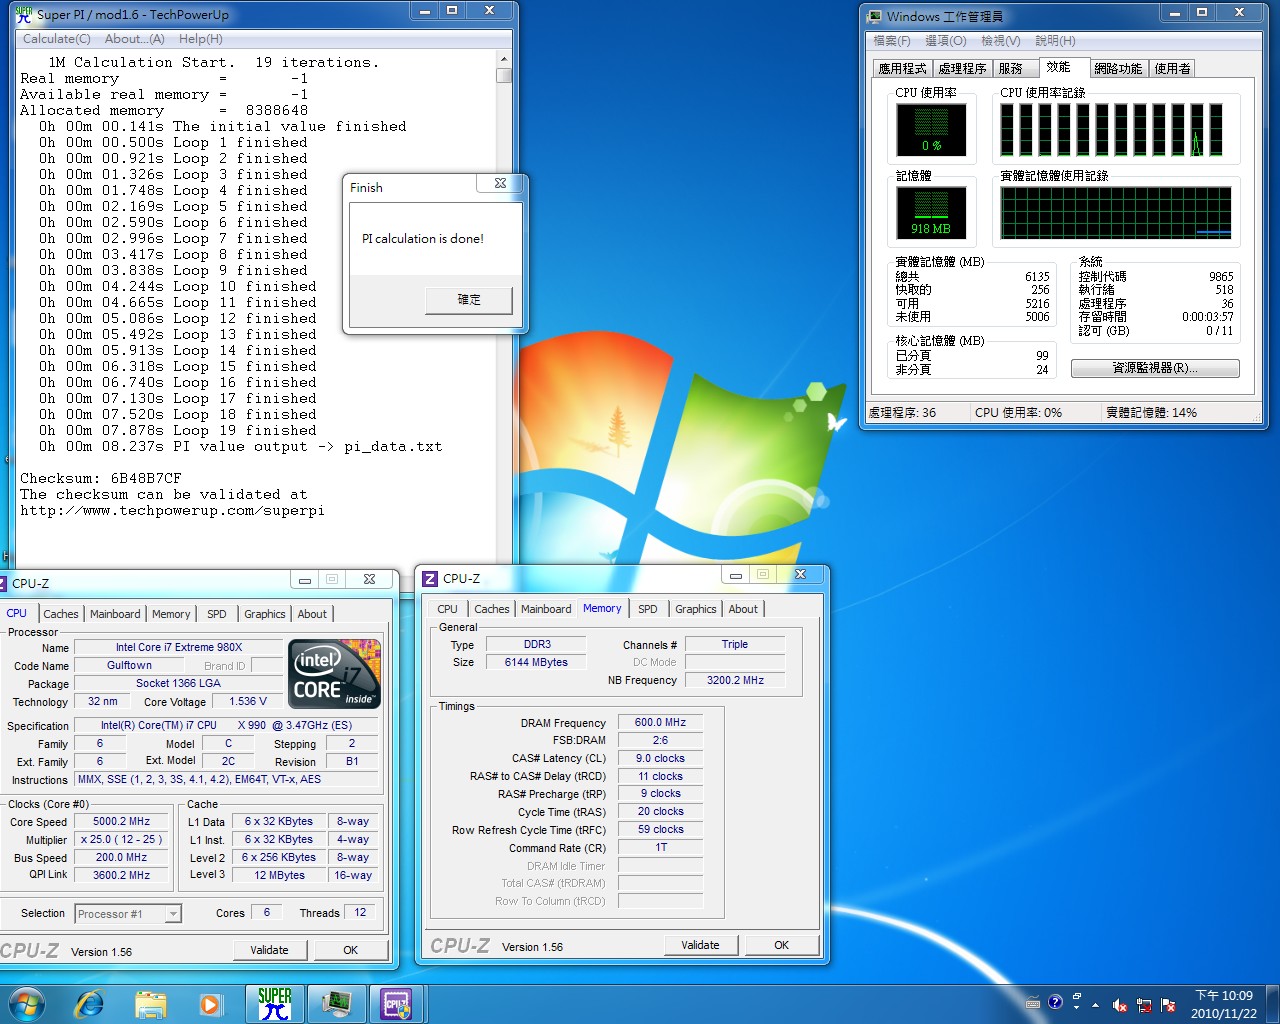Click CPU usage 0% gauge in Task Manager
The width and height of the screenshot is (1280, 1024).
931,129
